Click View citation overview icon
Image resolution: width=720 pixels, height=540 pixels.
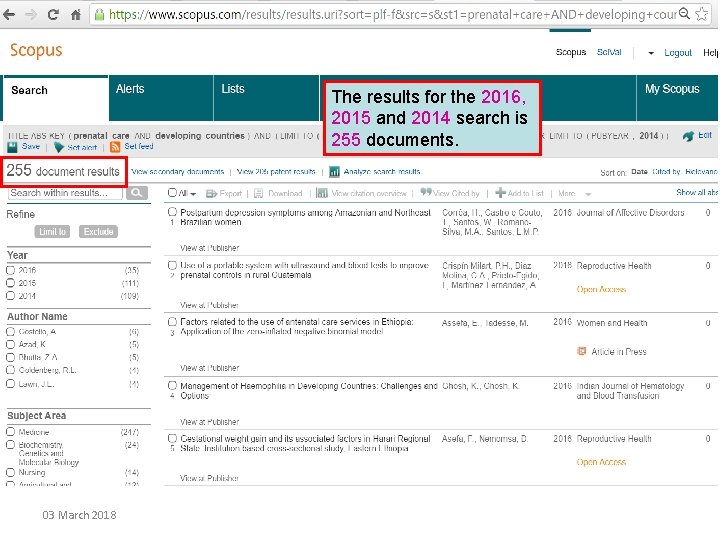[322, 193]
